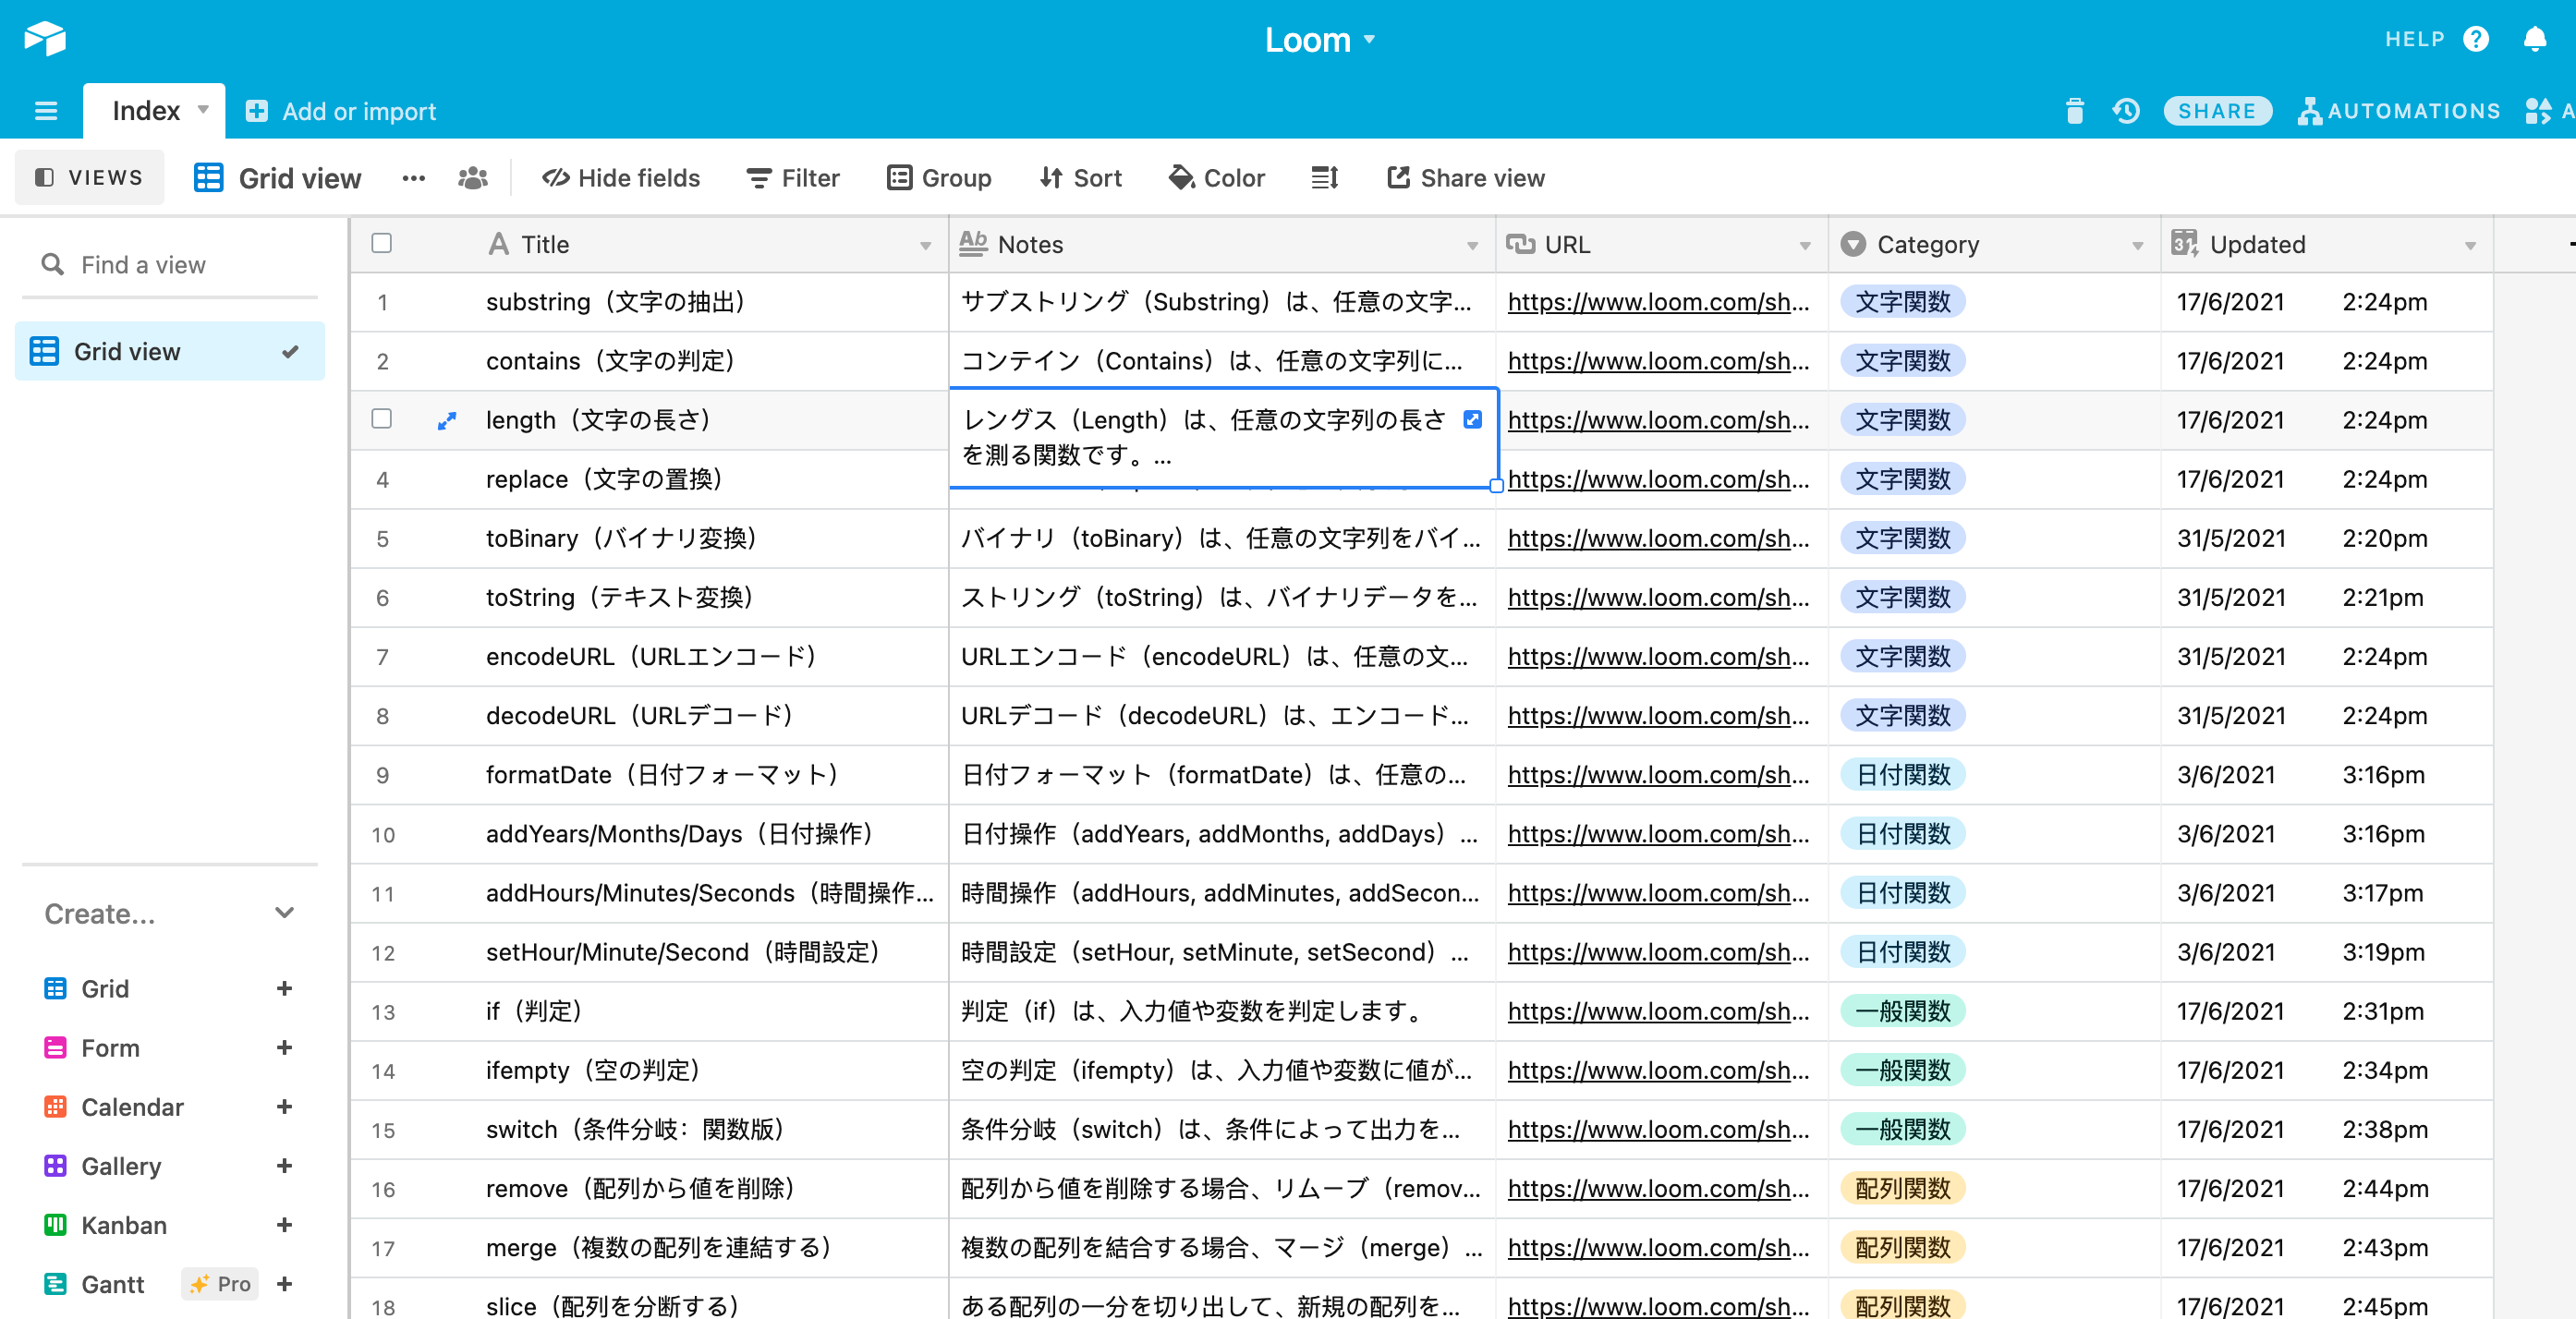Click Add or import tab
The image size is (2576, 1319).
click(x=341, y=111)
